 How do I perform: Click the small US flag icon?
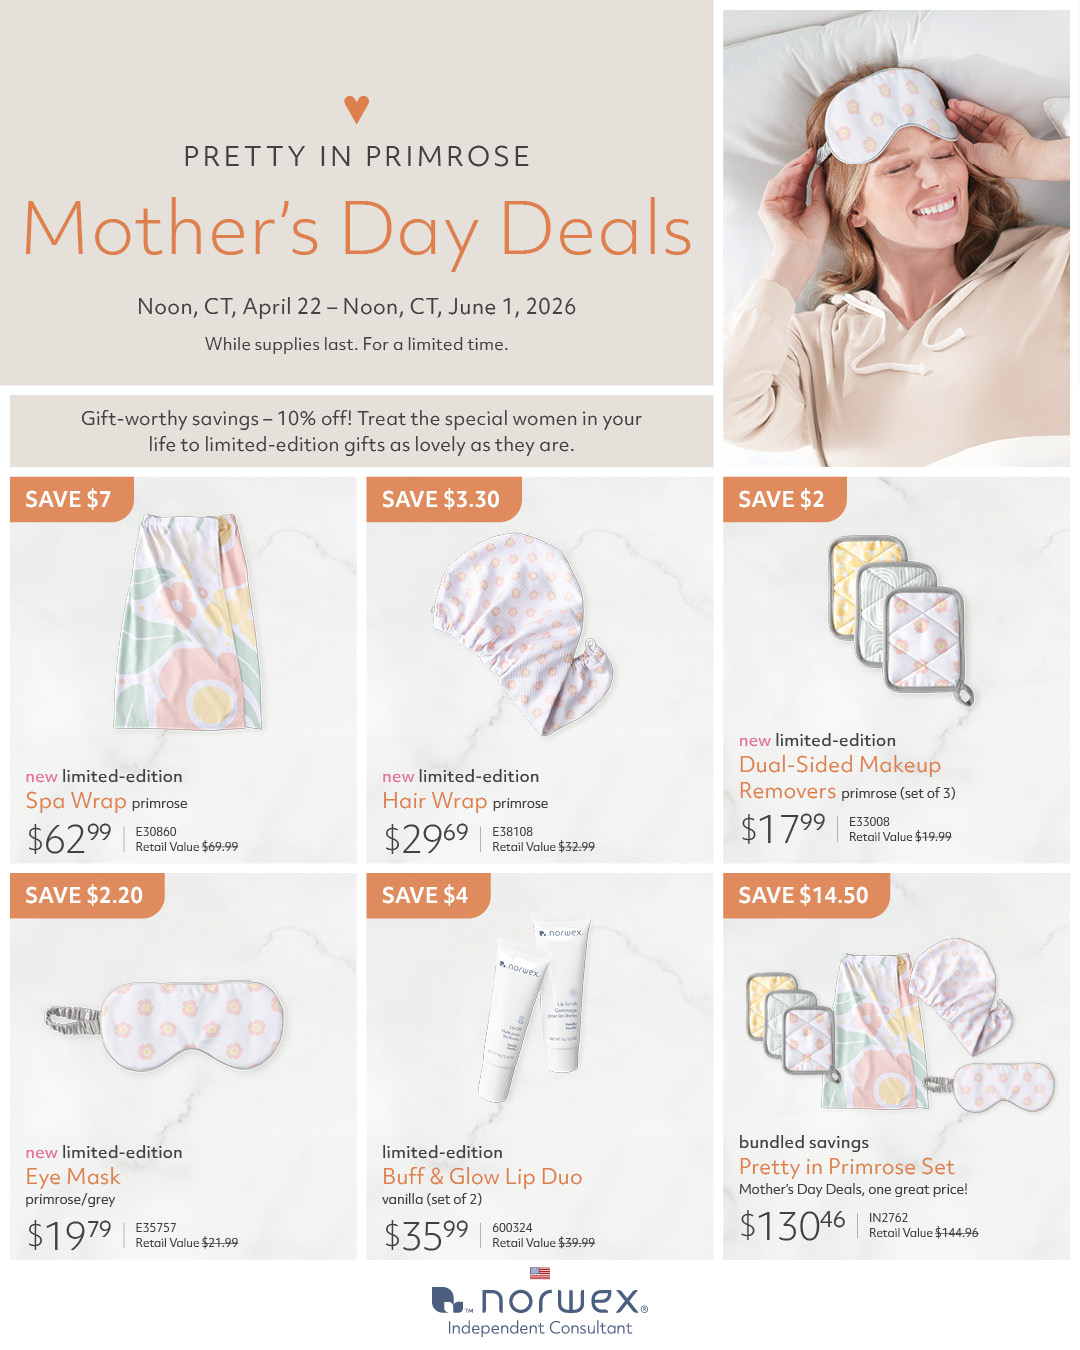(x=540, y=1273)
